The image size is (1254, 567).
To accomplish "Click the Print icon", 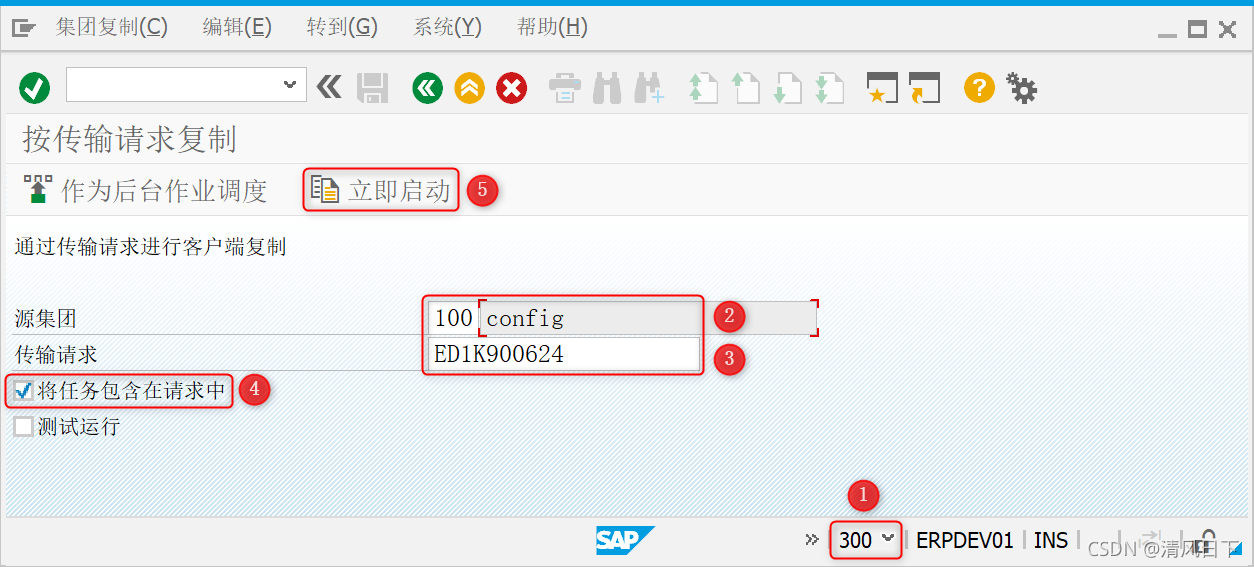I will 565,88.
